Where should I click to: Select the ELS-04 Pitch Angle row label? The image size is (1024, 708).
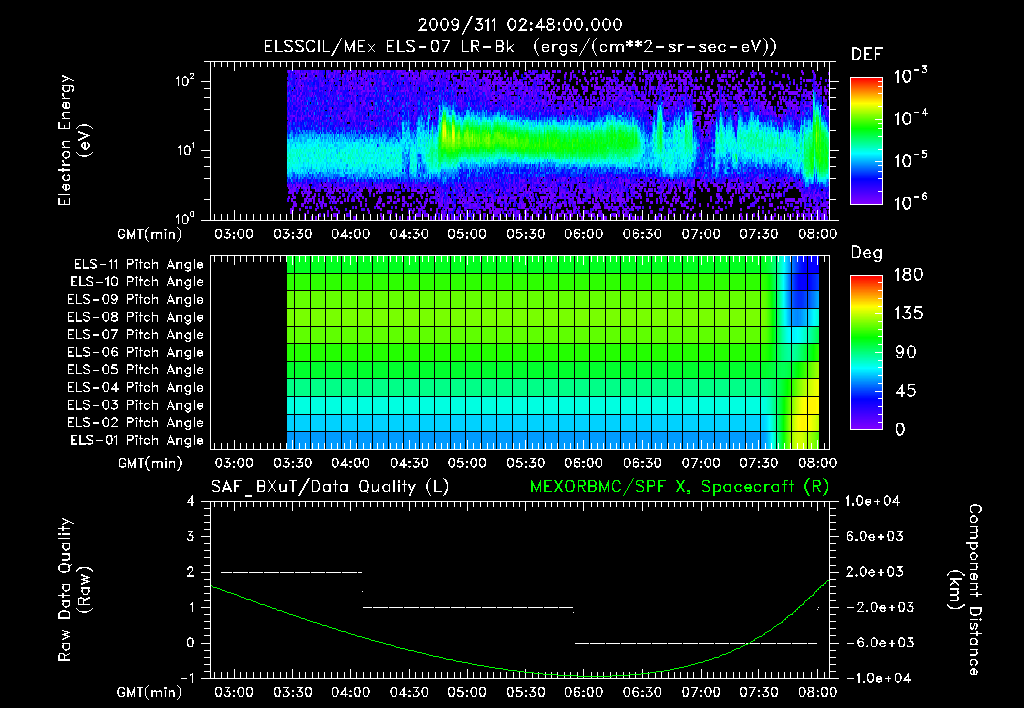pos(136,387)
